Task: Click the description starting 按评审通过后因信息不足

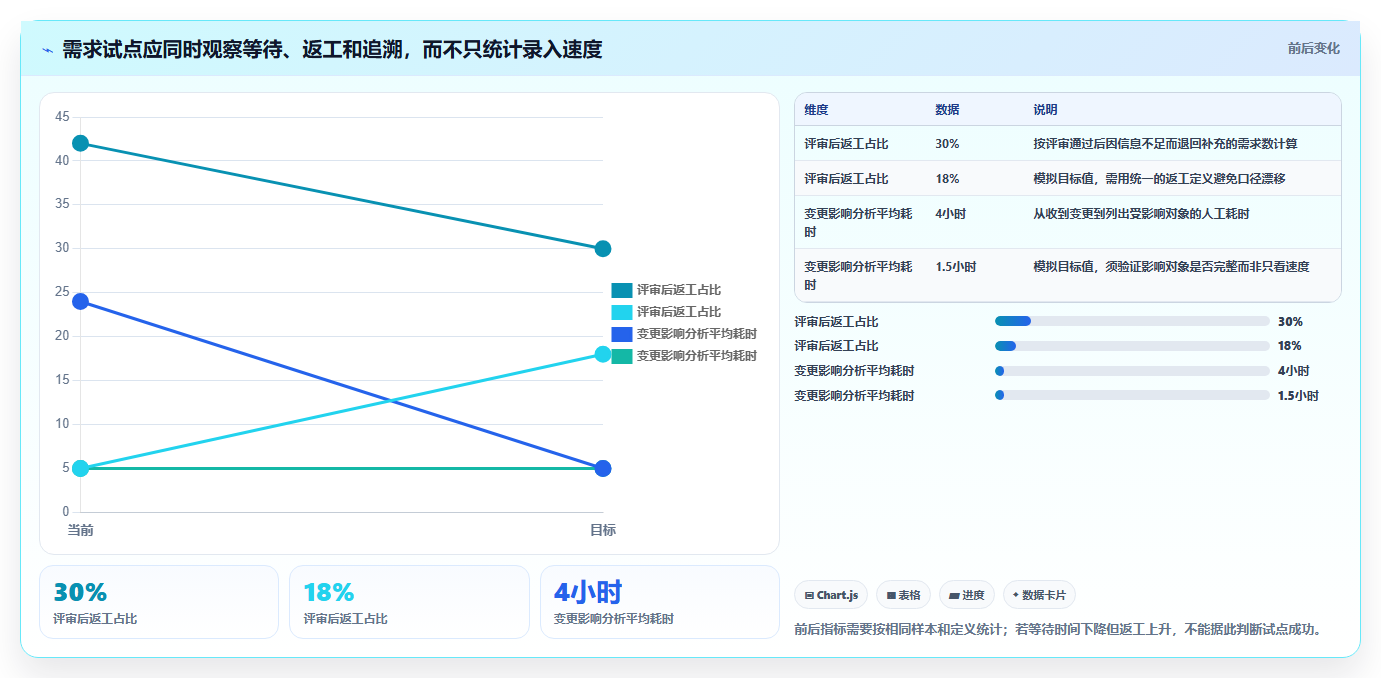Action: 1165,144
